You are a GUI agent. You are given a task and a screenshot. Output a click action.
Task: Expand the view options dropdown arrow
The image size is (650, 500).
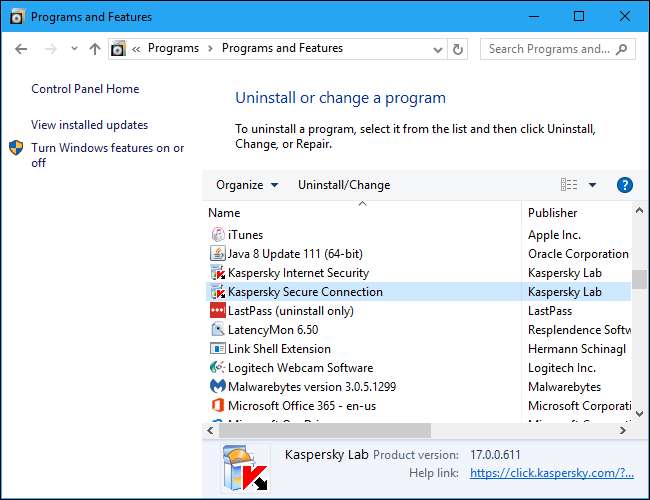pyautogui.click(x=592, y=185)
